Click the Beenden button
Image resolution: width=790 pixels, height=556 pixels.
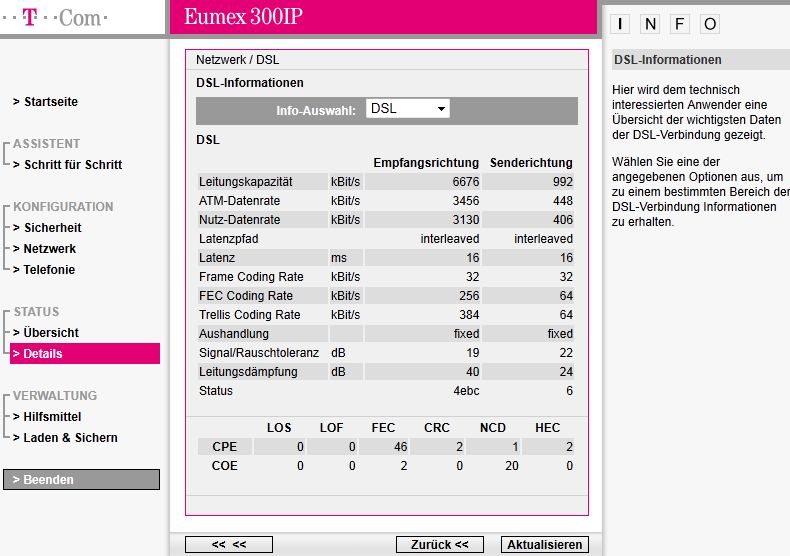tap(81, 479)
